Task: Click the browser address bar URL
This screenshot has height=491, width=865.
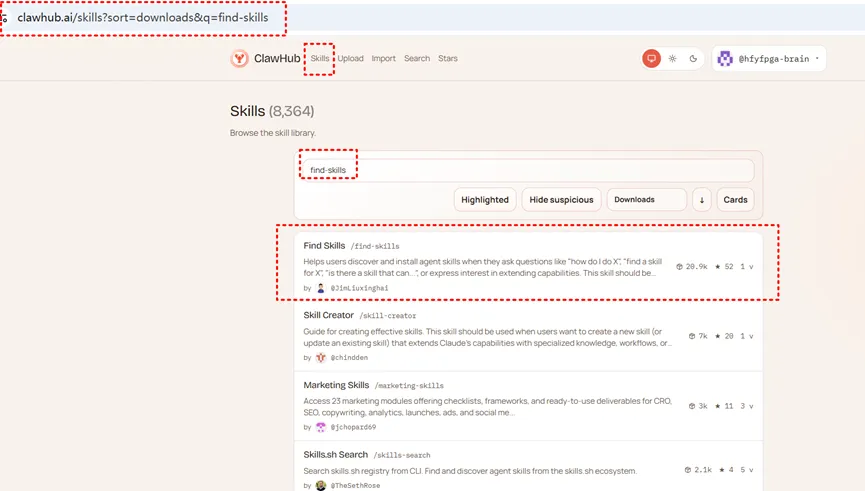Action: click(143, 18)
